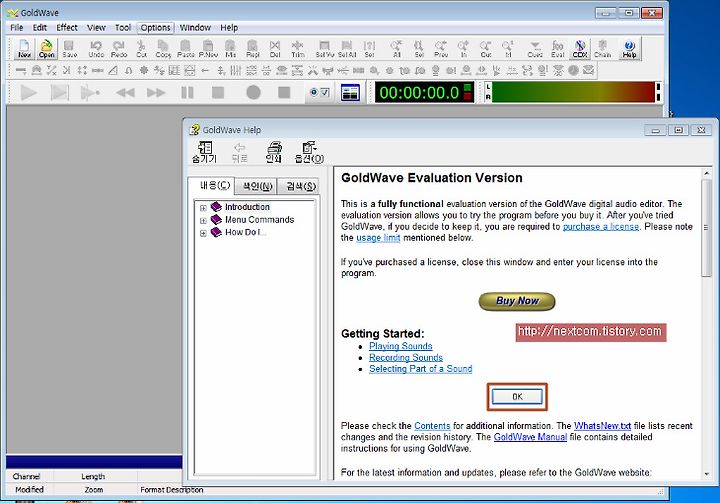Click the Rewind playback button
This screenshot has width=720, height=503.
pyautogui.click(x=125, y=92)
